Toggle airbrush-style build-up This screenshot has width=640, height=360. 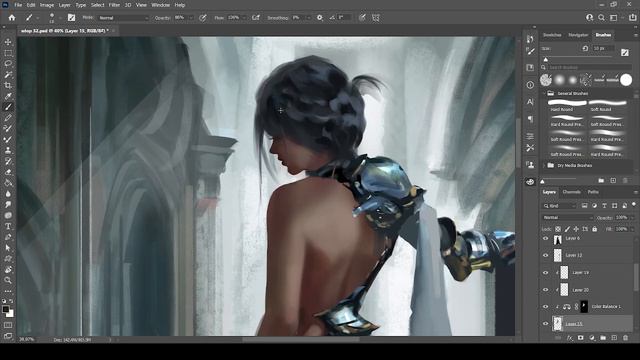(x=256, y=18)
